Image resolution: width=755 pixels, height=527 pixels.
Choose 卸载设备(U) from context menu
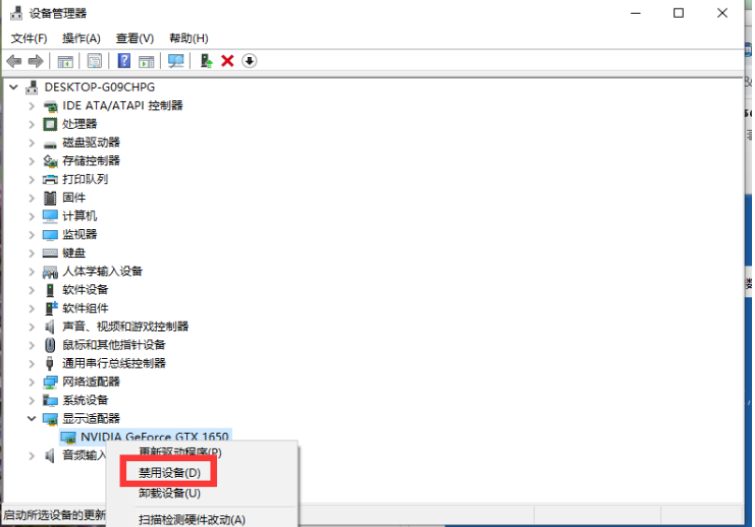tap(169, 493)
